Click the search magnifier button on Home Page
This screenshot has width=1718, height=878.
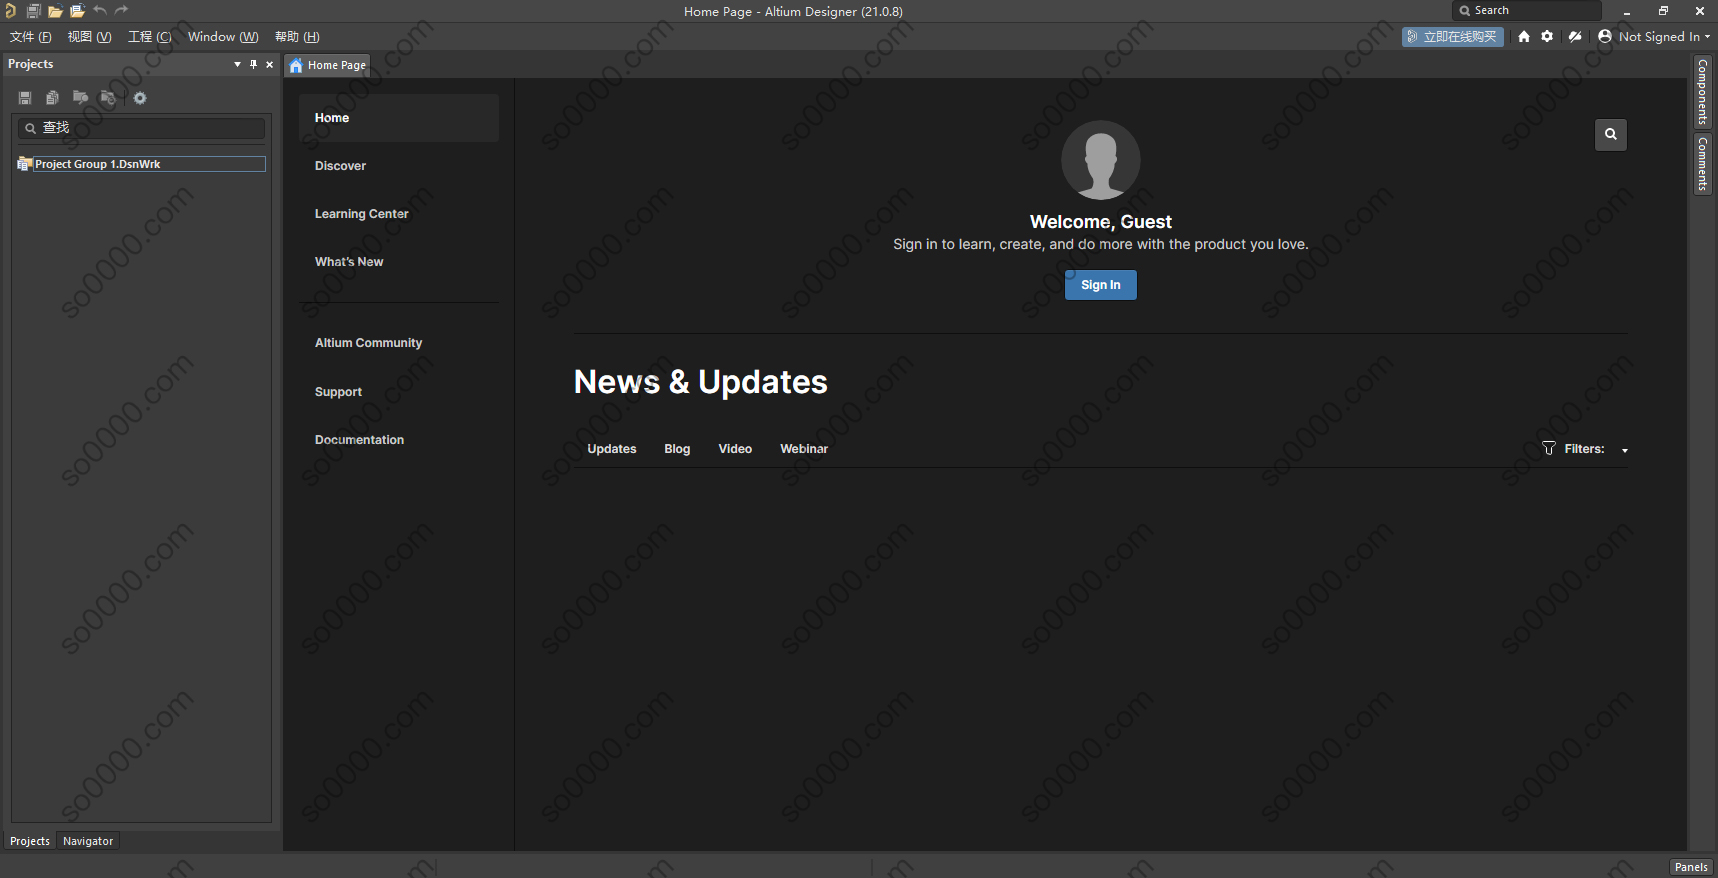pos(1610,134)
